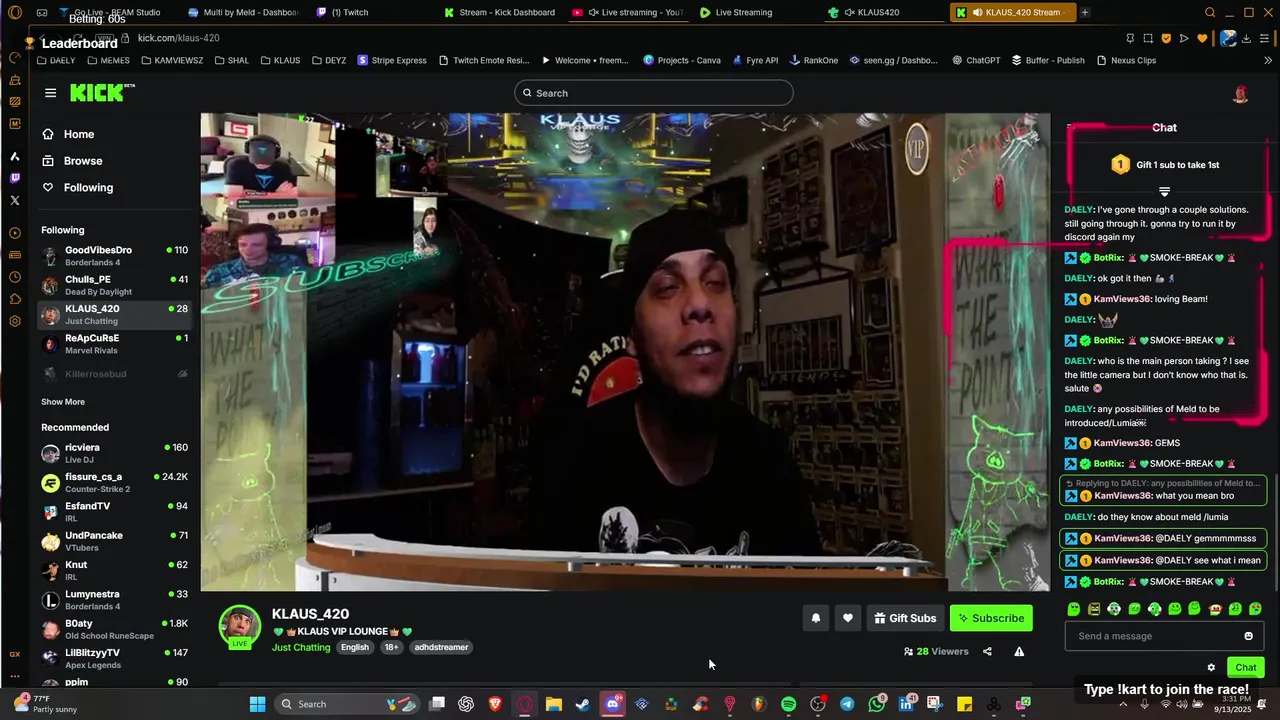Click the Kick Search box
This screenshot has height=720, width=1280.
tap(654, 93)
